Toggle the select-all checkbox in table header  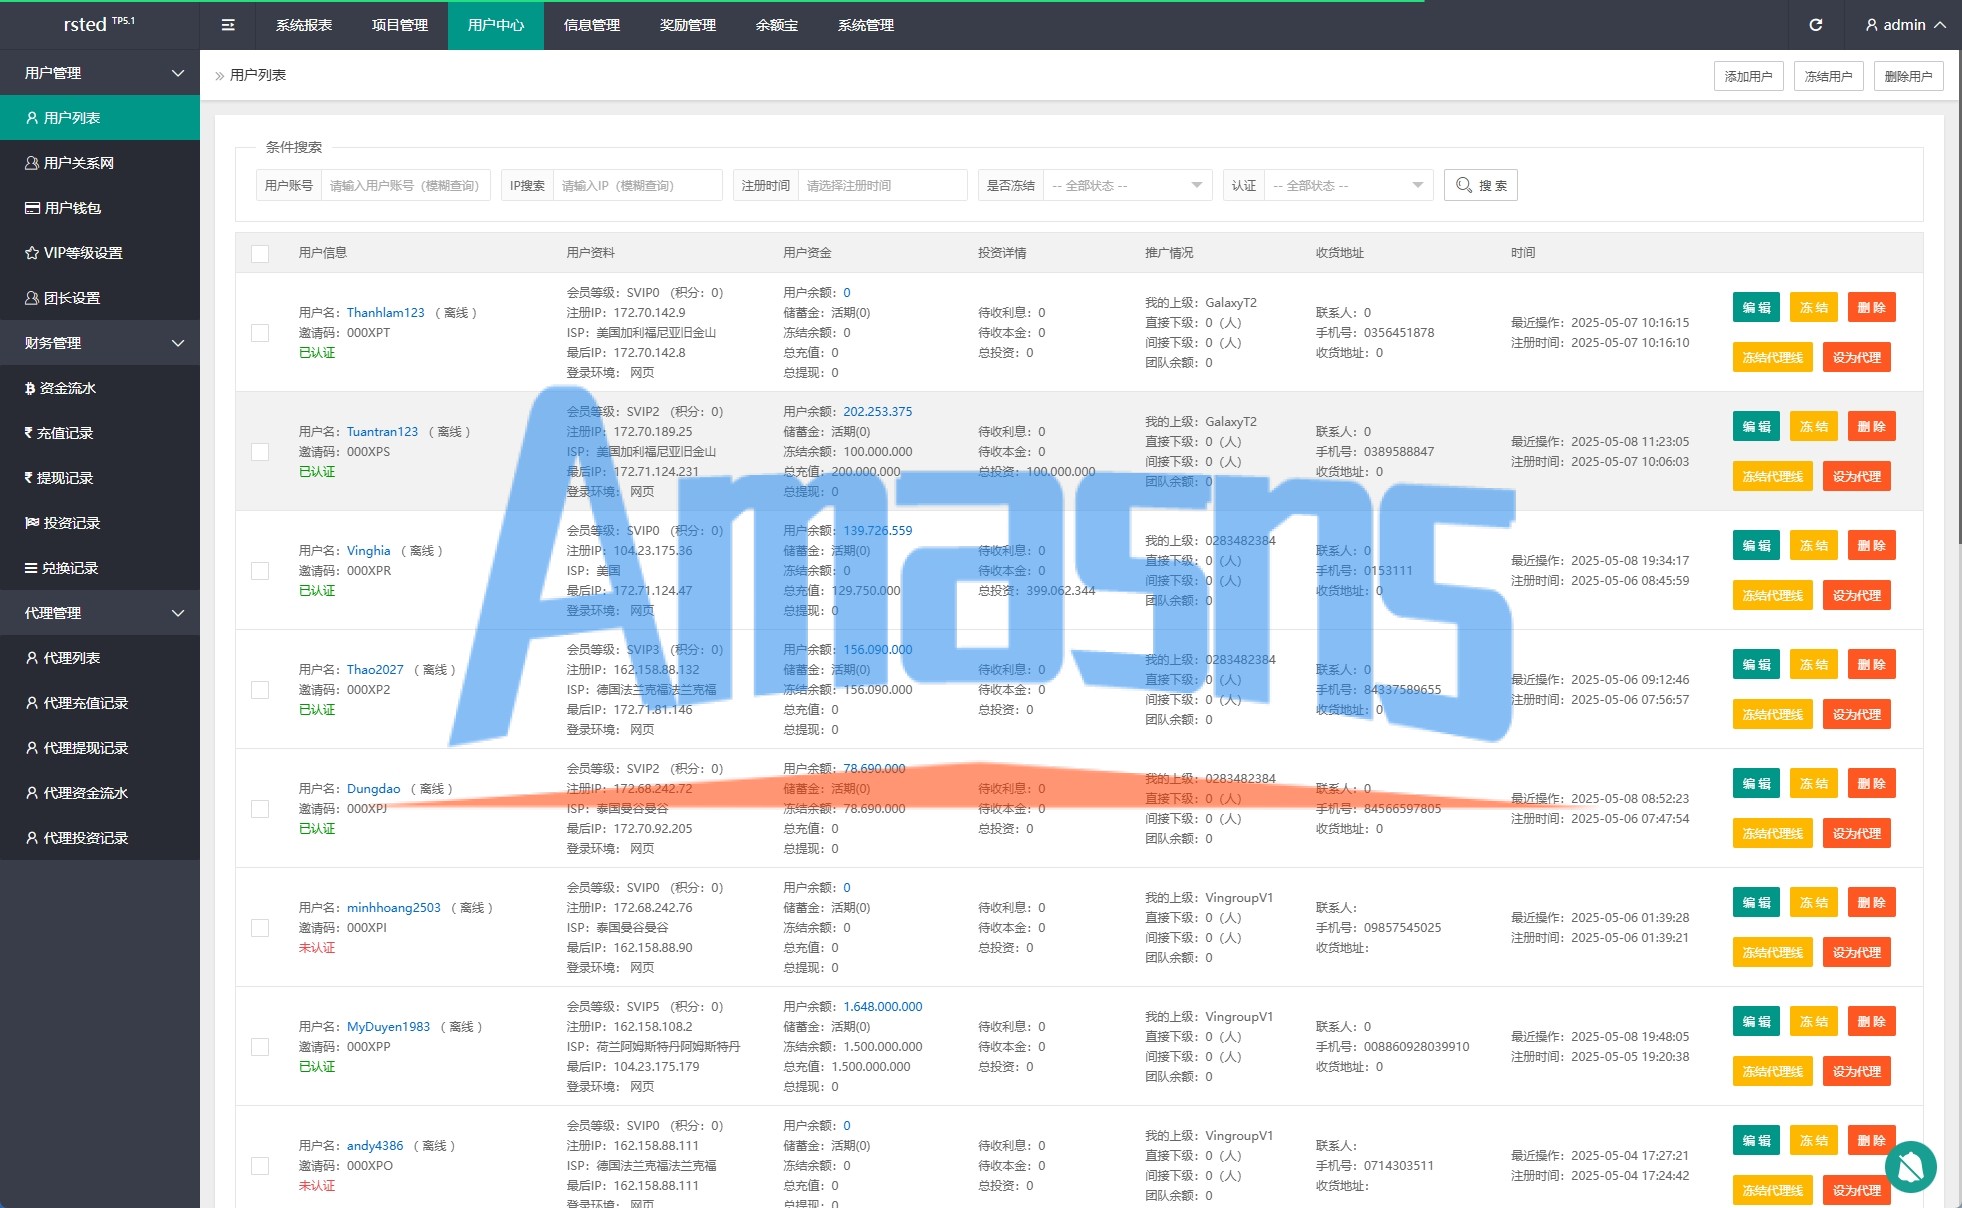point(260,253)
